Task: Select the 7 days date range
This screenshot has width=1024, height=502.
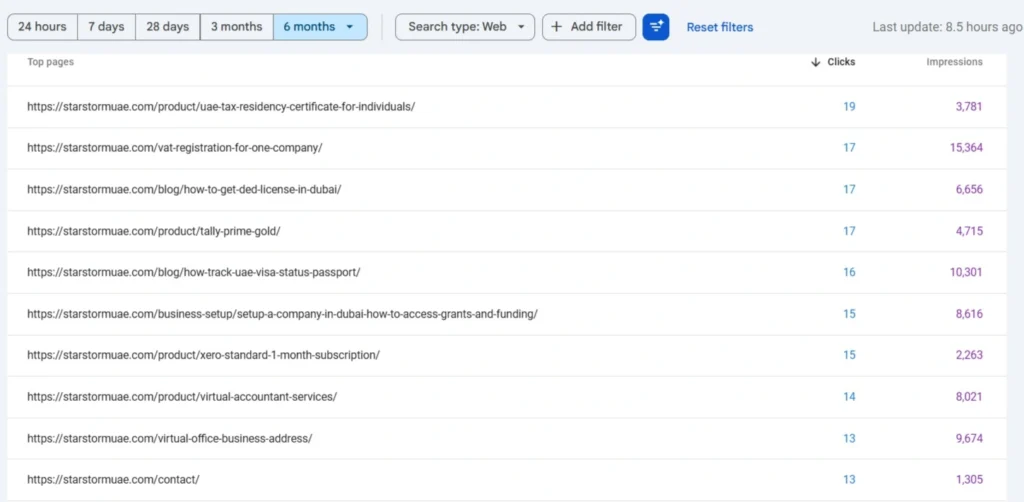Action: click(x=105, y=27)
